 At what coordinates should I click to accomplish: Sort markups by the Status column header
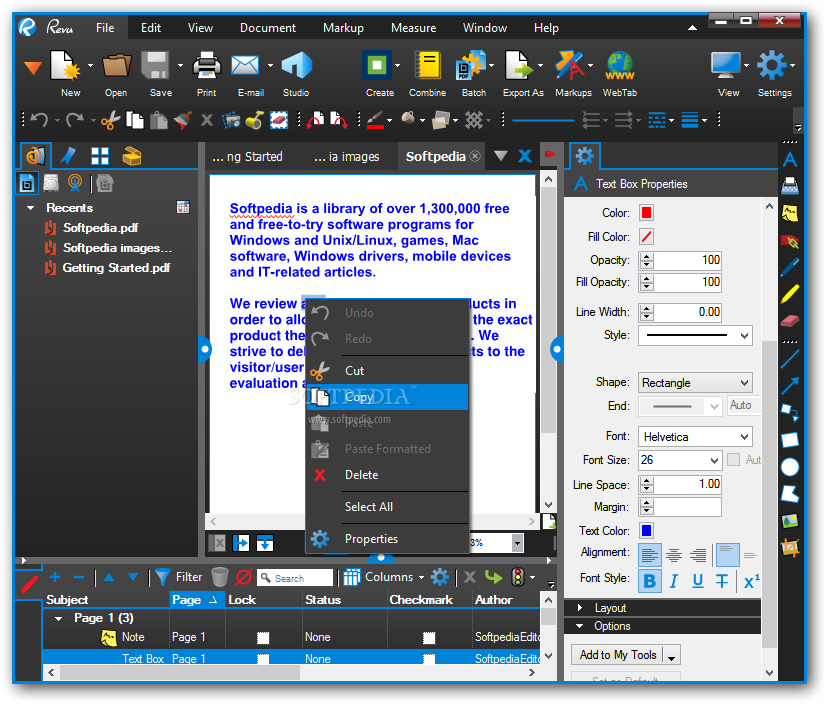tap(323, 600)
